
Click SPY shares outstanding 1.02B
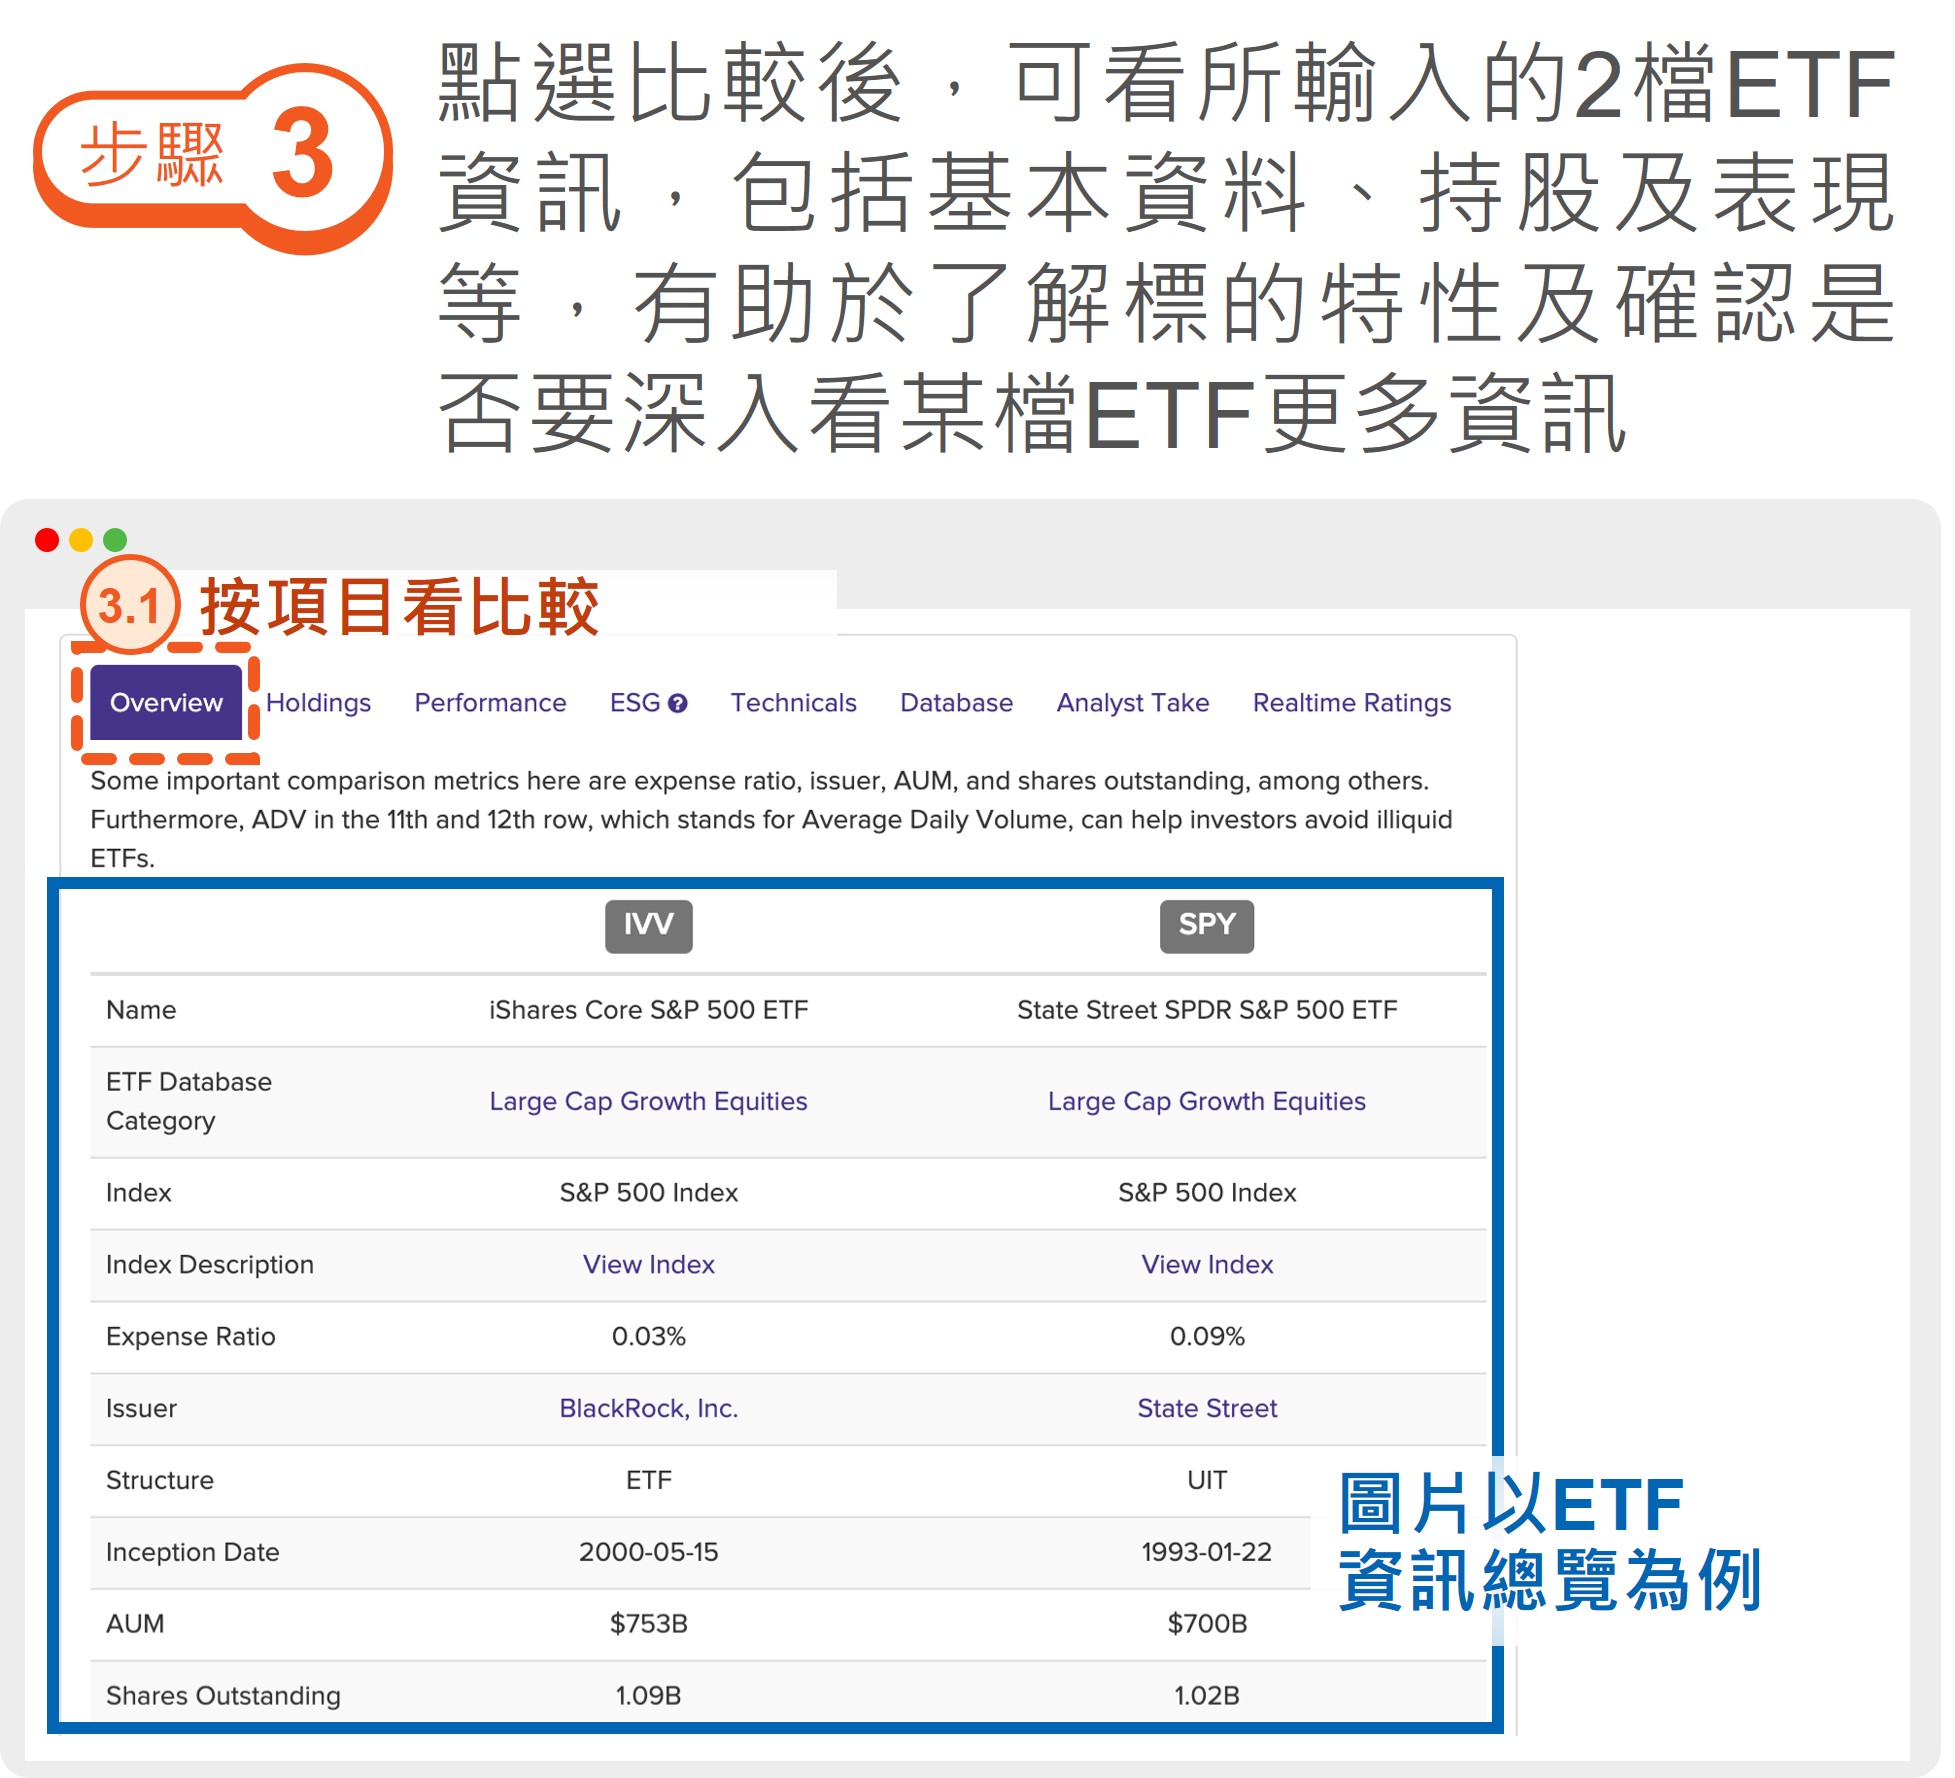[1207, 1695]
